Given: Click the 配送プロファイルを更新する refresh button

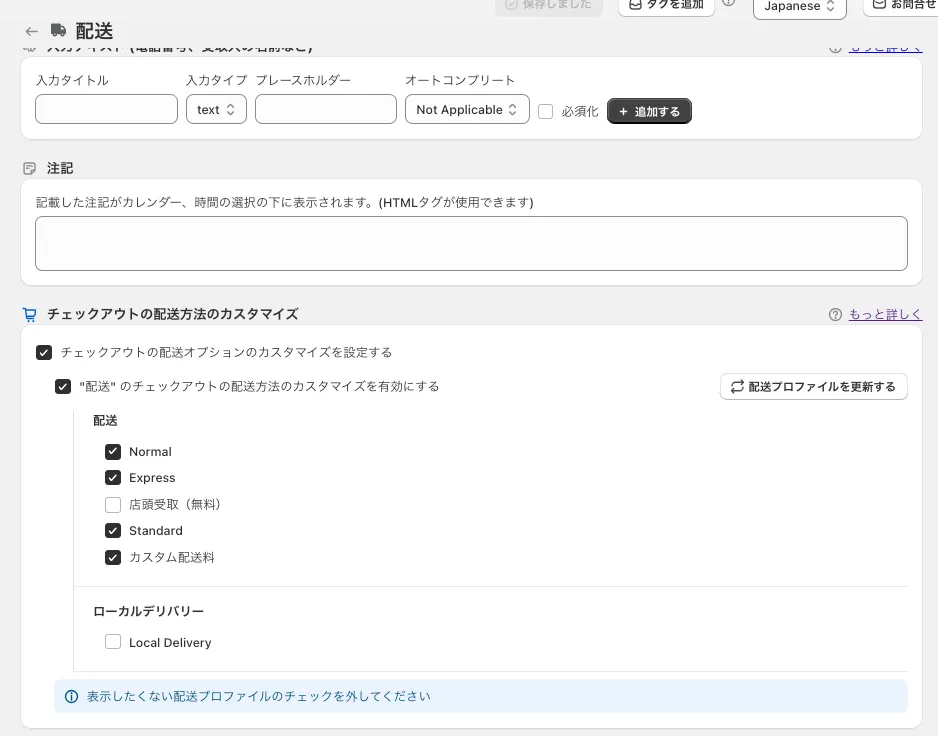Looking at the screenshot, I should (813, 387).
